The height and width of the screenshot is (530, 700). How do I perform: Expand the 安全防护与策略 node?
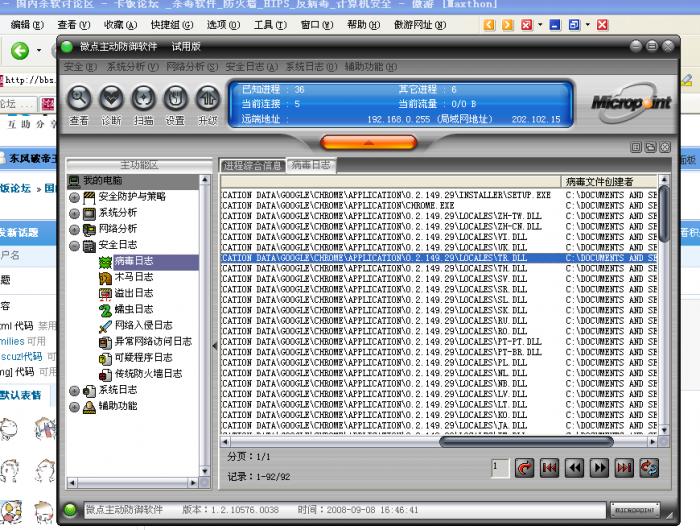tap(75, 197)
